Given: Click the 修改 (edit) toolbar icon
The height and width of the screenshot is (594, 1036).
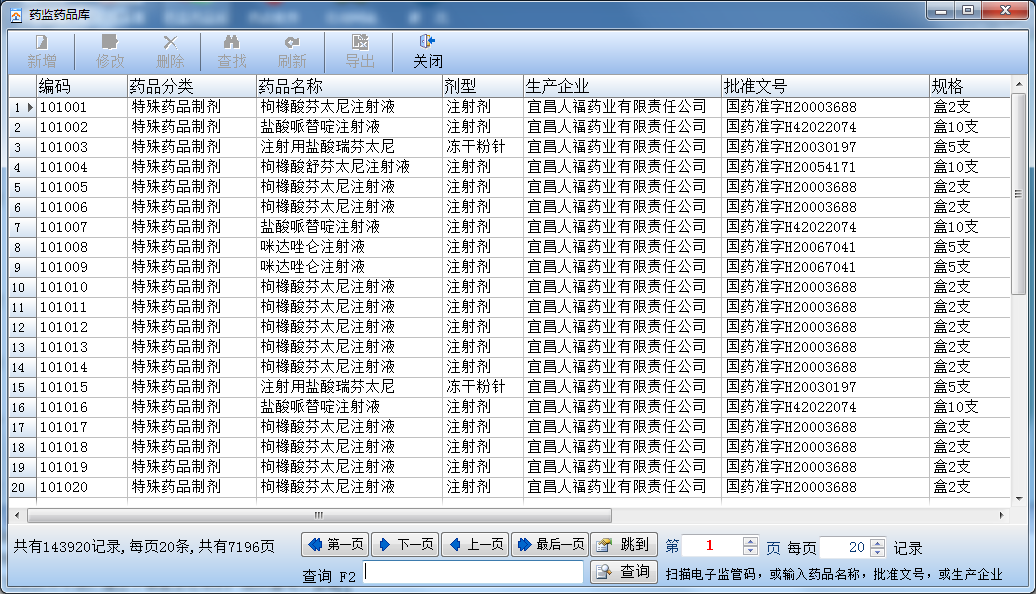Looking at the screenshot, I should click(x=110, y=52).
